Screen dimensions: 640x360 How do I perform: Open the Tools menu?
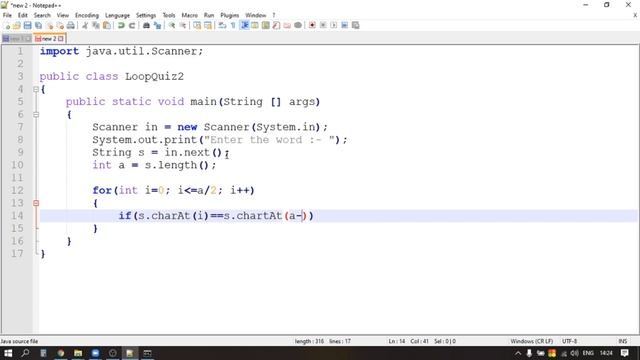pyautogui.click(x=169, y=15)
